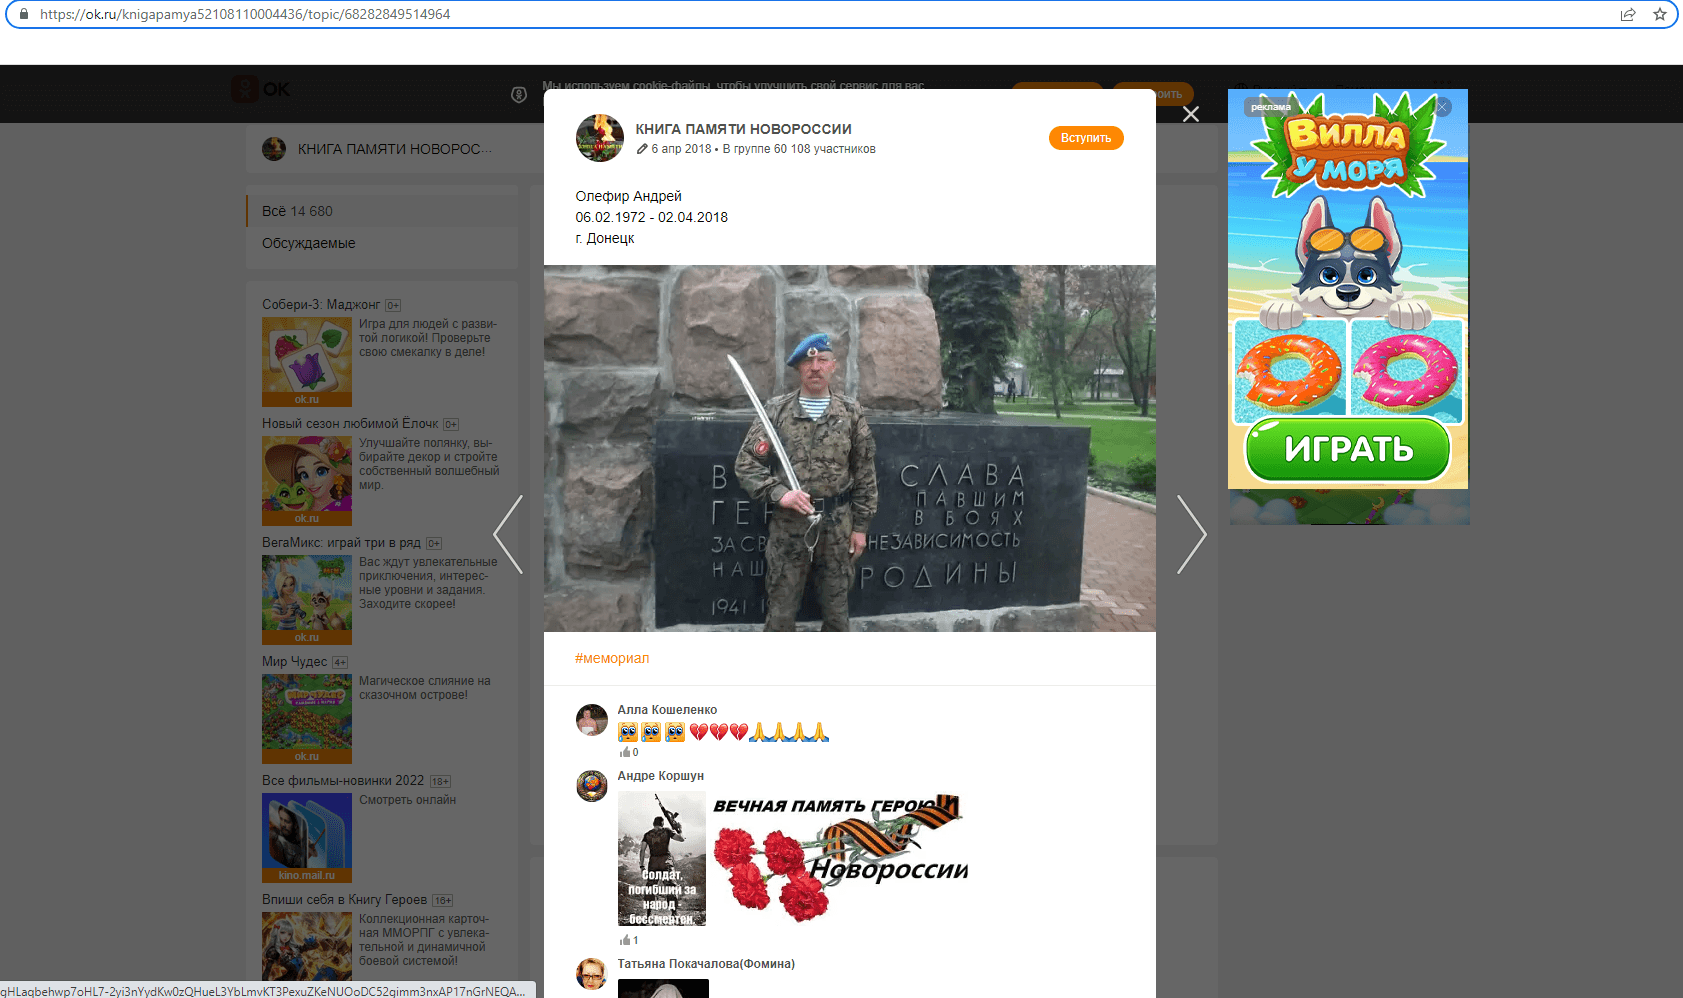The width and height of the screenshot is (1683, 998).
Task: Open the Мир Чудес ad title
Action: pos(294,662)
